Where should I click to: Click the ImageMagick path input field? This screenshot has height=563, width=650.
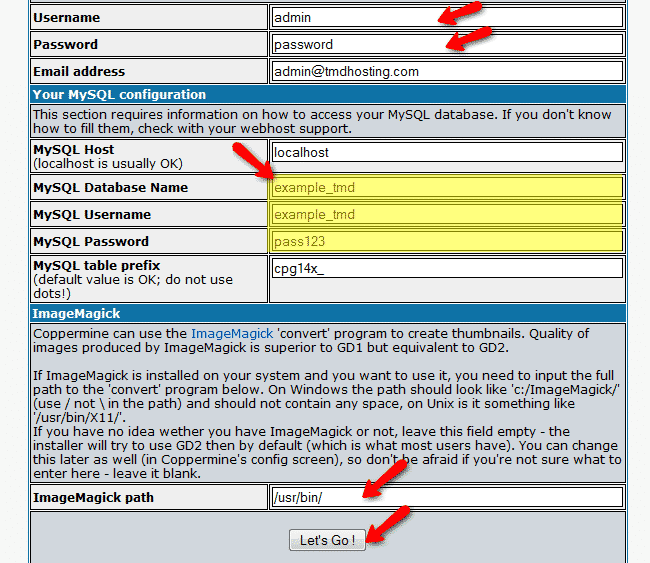[x=446, y=497]
